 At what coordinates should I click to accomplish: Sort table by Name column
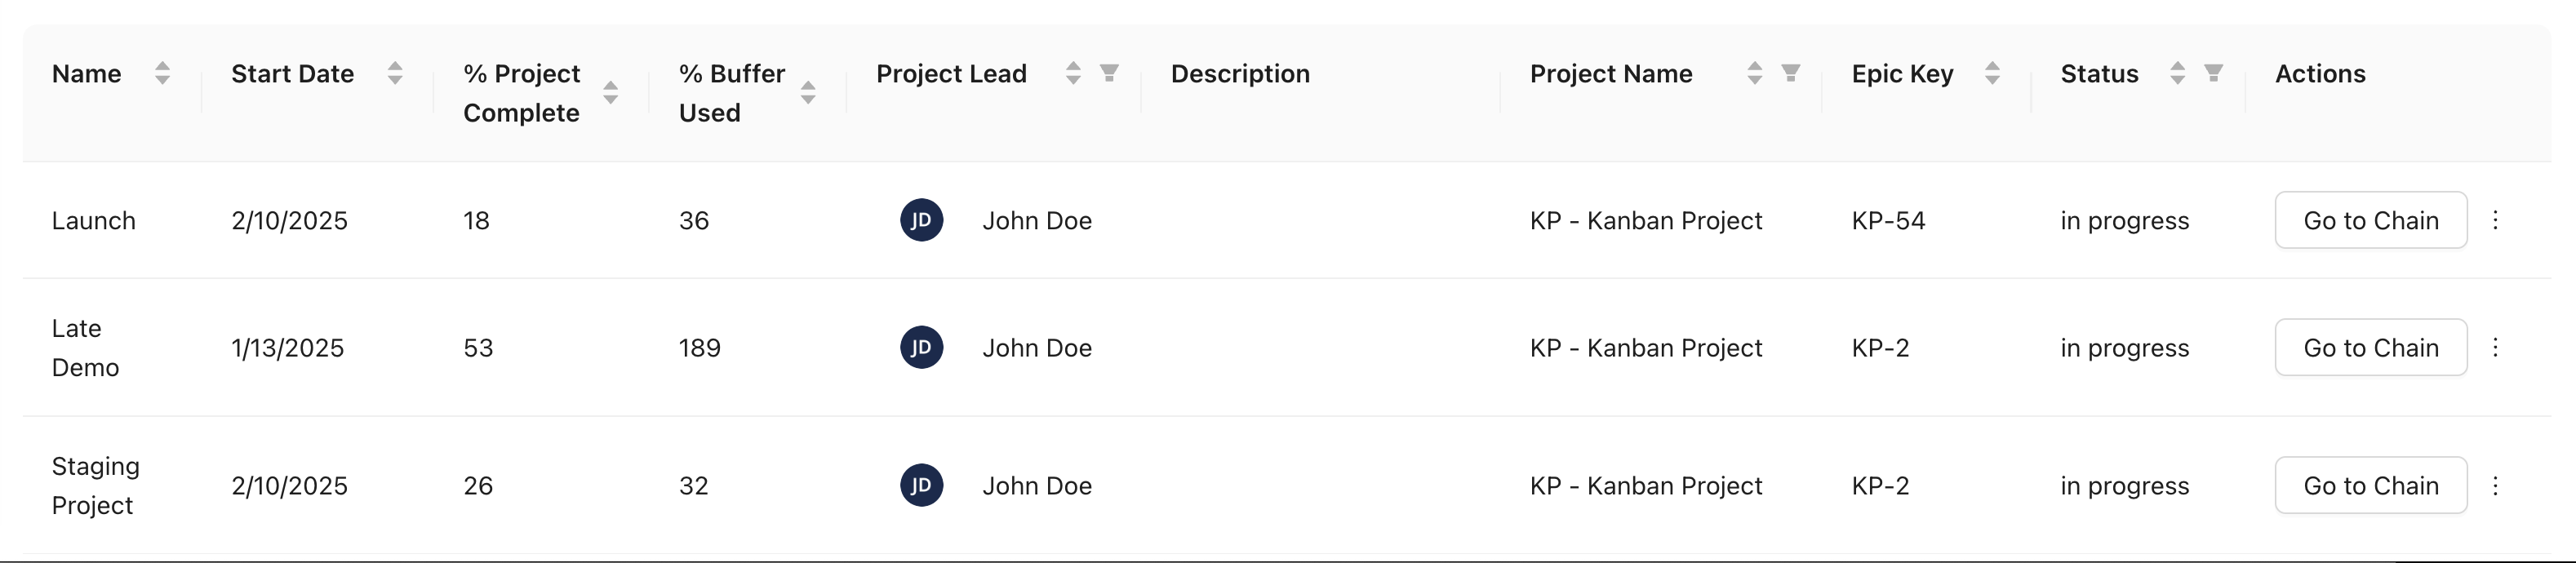162,73
